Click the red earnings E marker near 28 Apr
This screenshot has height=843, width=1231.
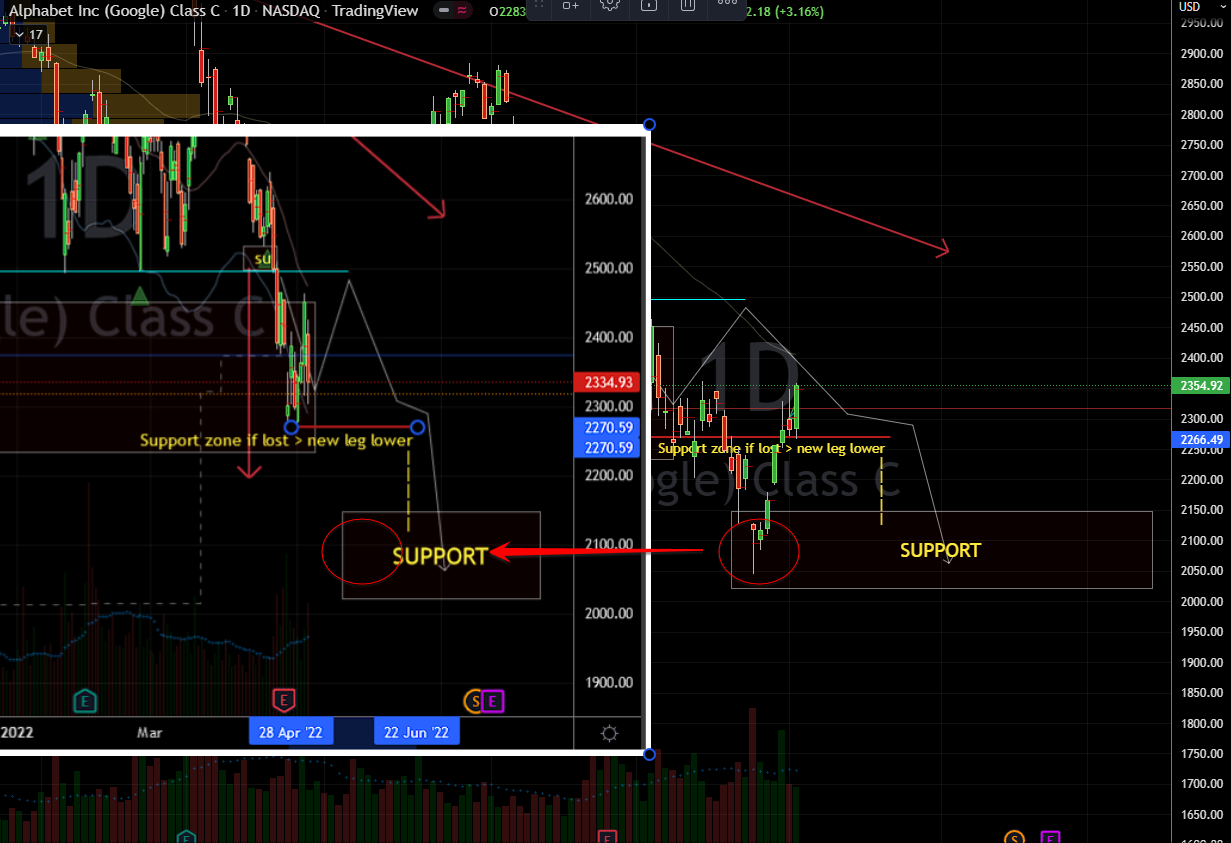click(285, 700)
